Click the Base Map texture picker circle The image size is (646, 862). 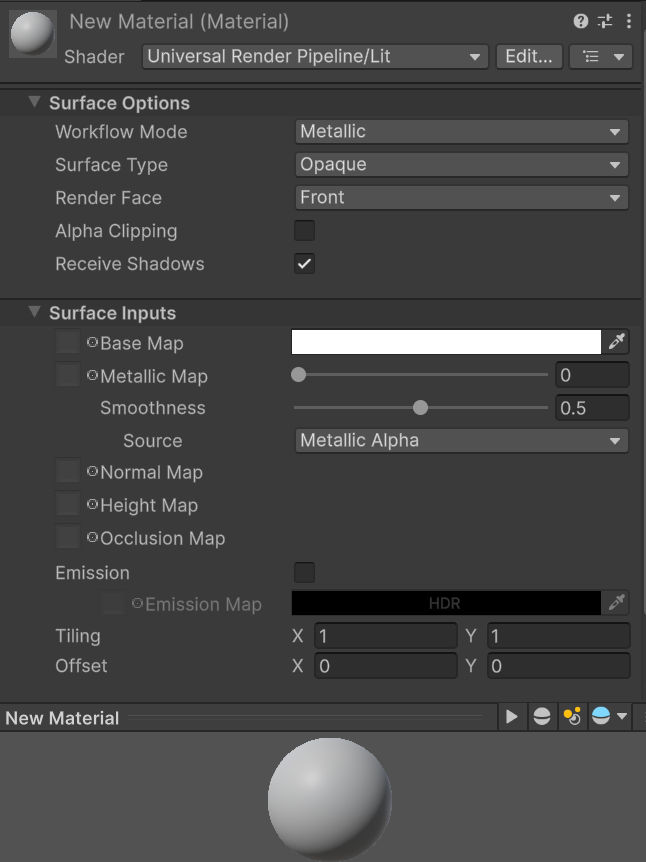coord(92,342)
